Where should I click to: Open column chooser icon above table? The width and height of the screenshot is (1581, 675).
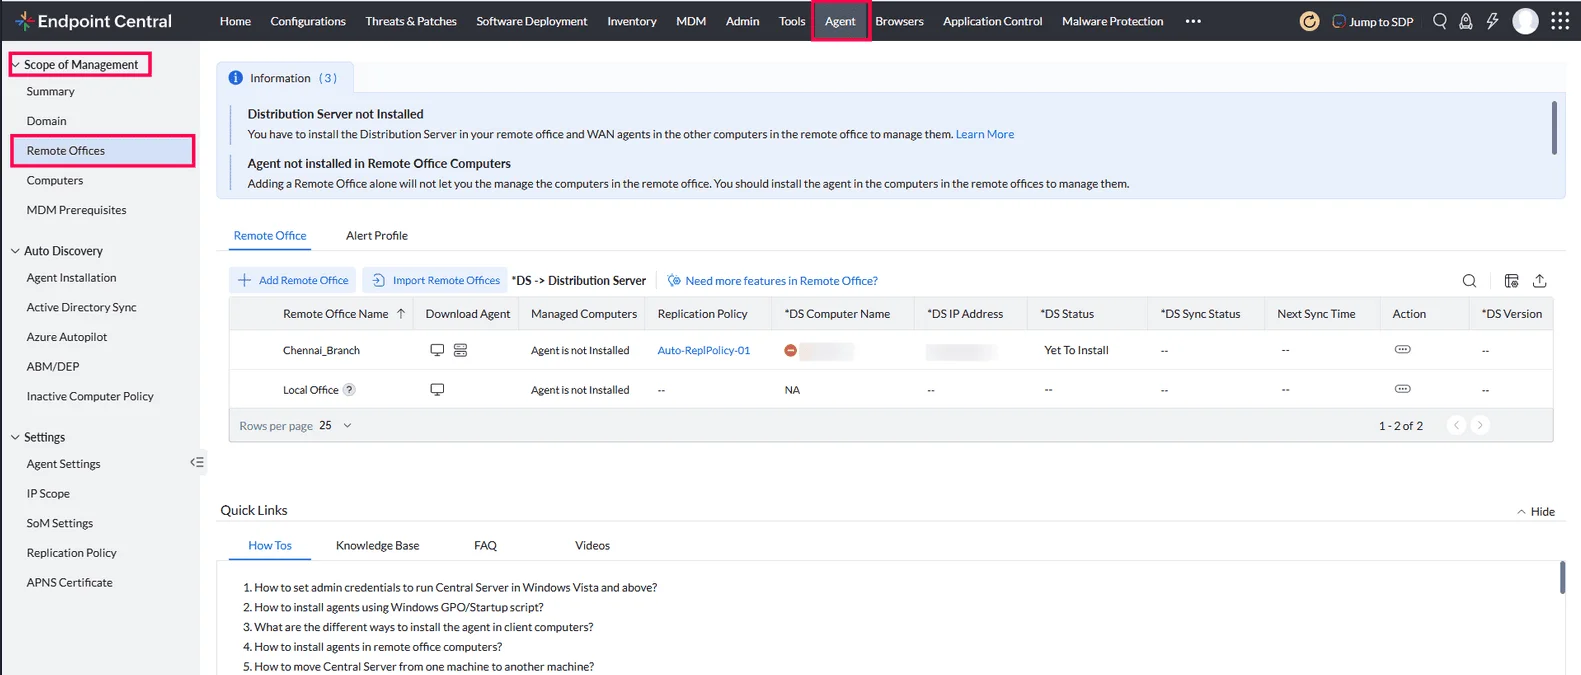(x=1512, y=281)
